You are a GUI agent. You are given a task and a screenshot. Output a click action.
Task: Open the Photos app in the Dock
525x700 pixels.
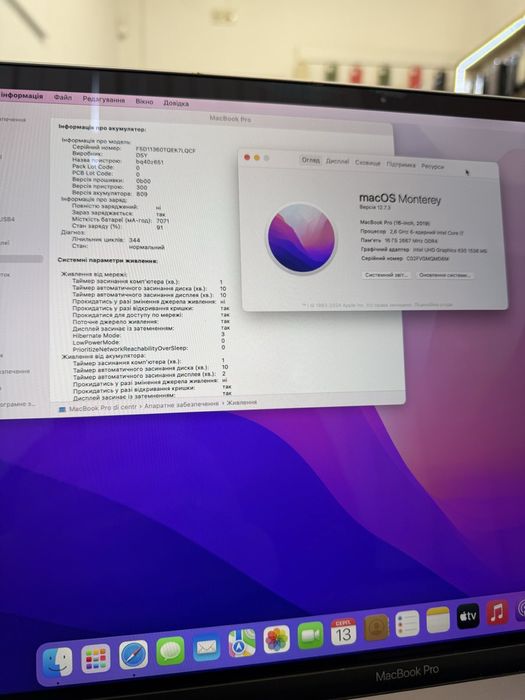[x=276, y=639]
